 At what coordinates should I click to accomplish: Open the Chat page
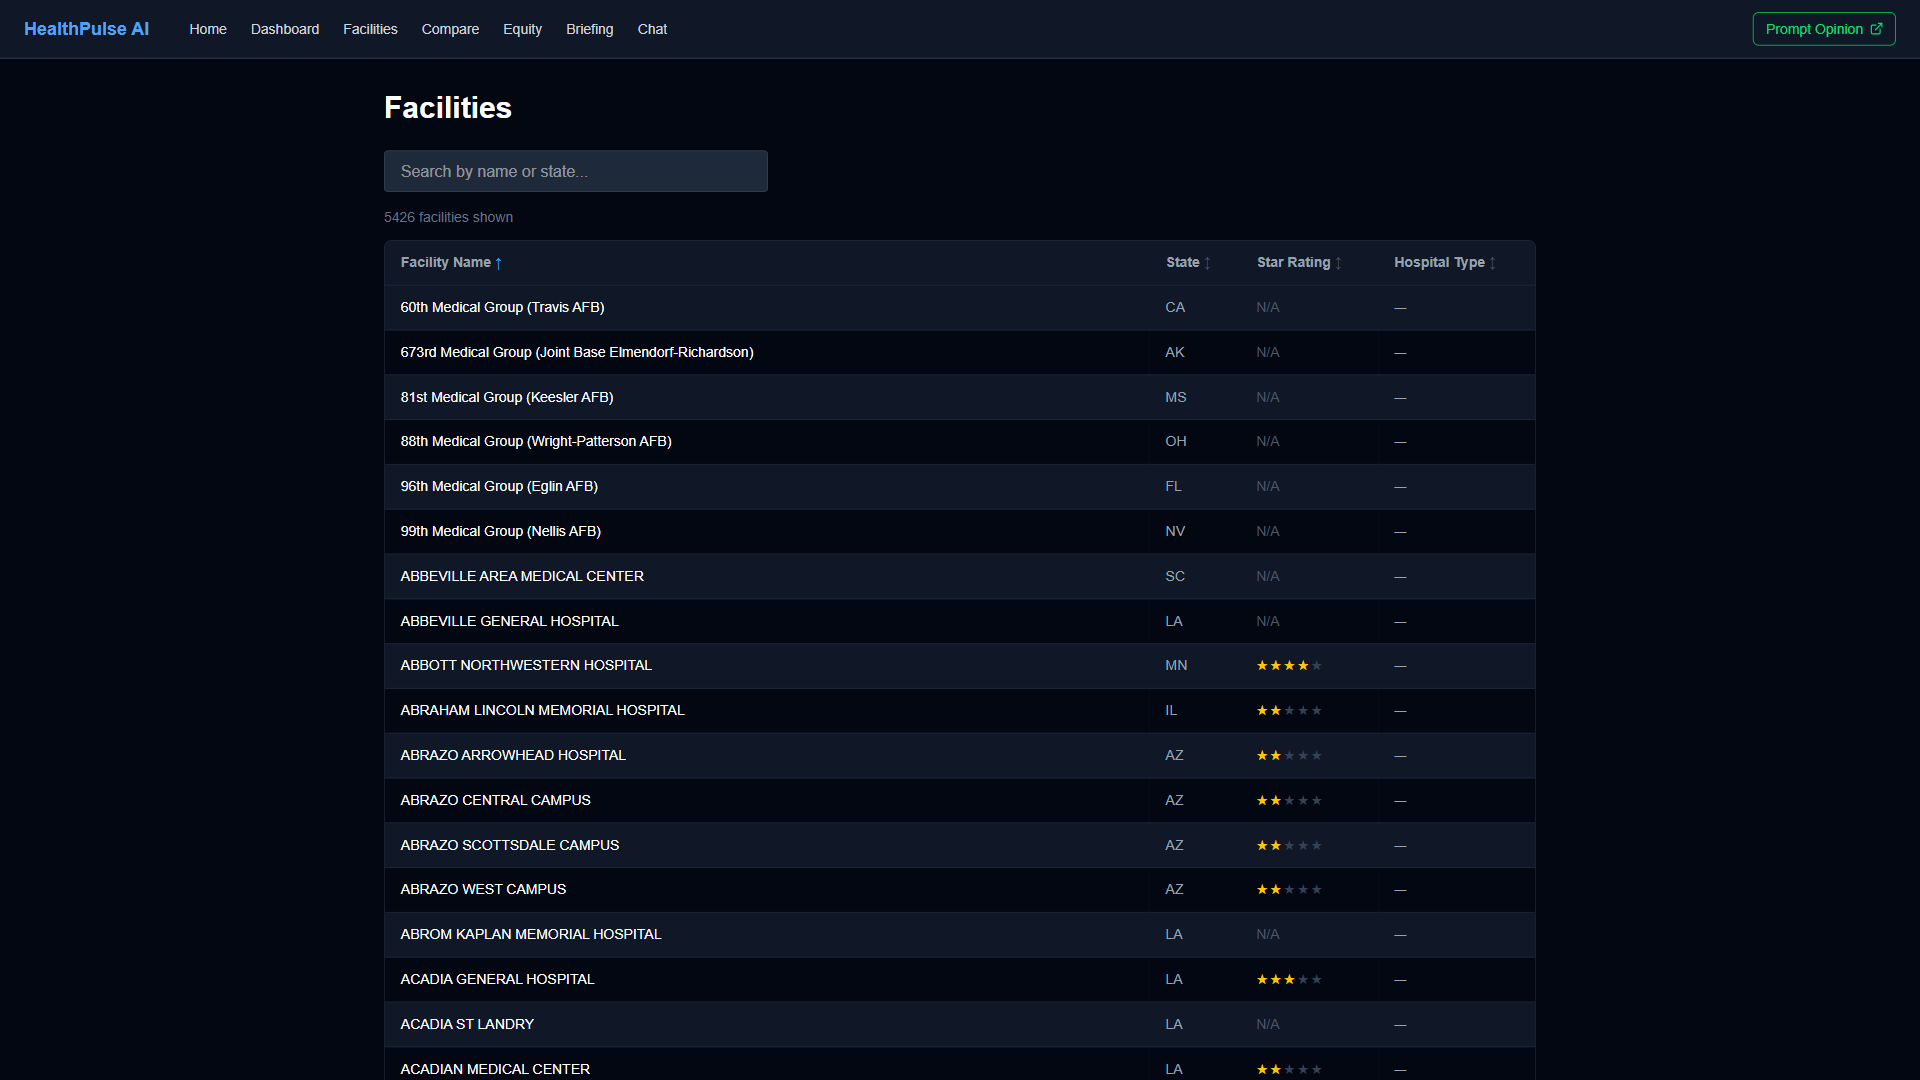[x=652, y=29]
